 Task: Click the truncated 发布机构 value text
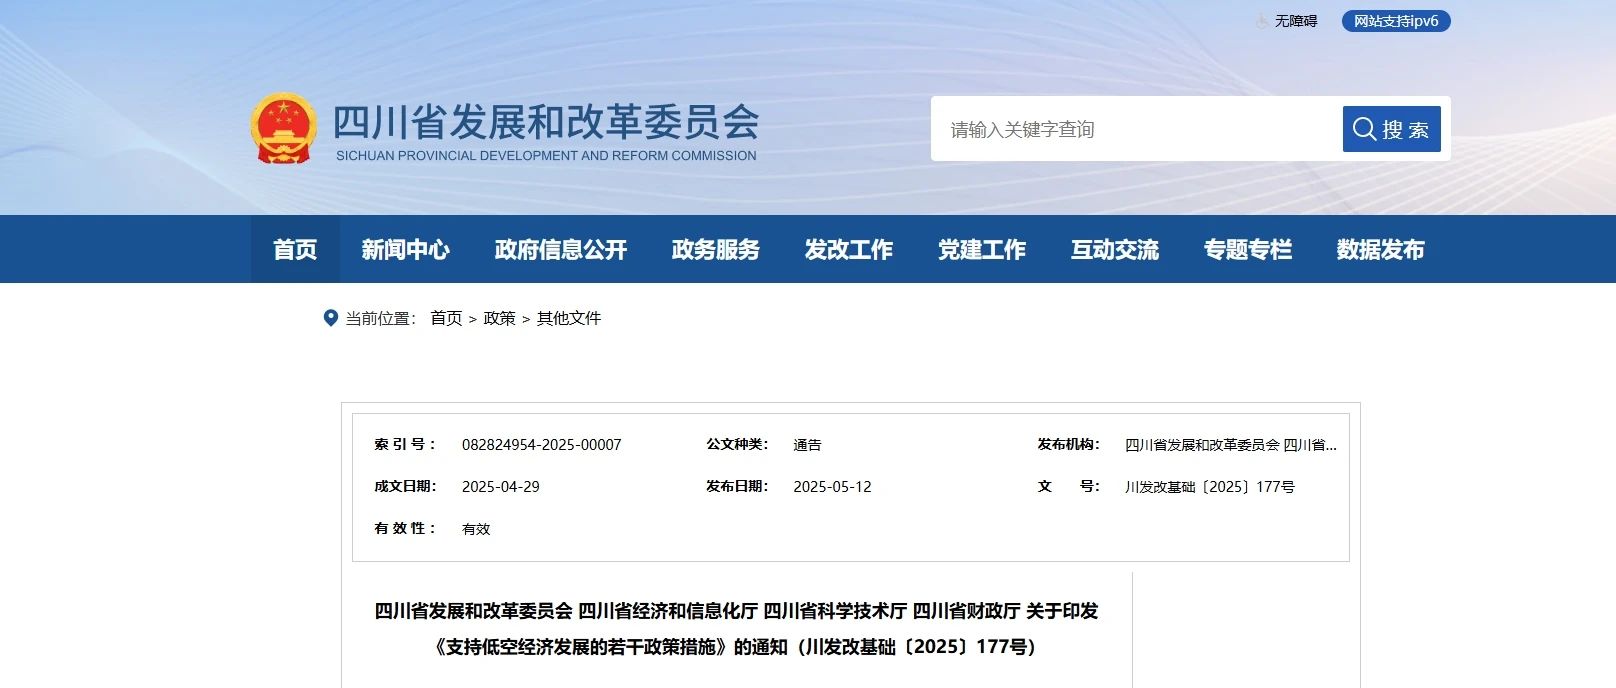[1230, 445]
